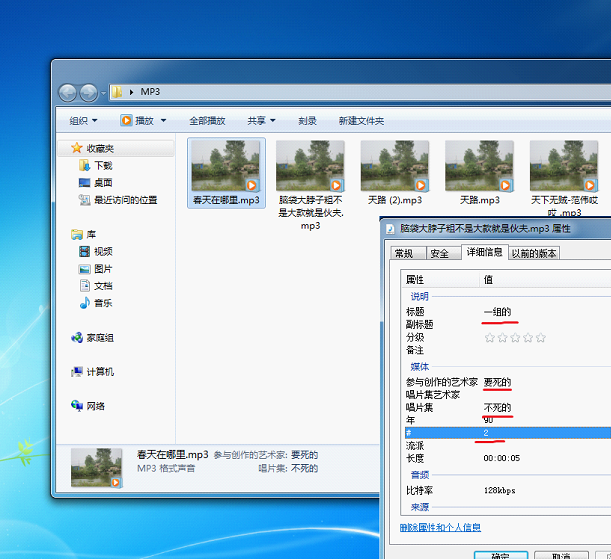Screen dimensions: 611x560
Task: Click the folder icon in the address bar
Action: [x=117, y=92]
